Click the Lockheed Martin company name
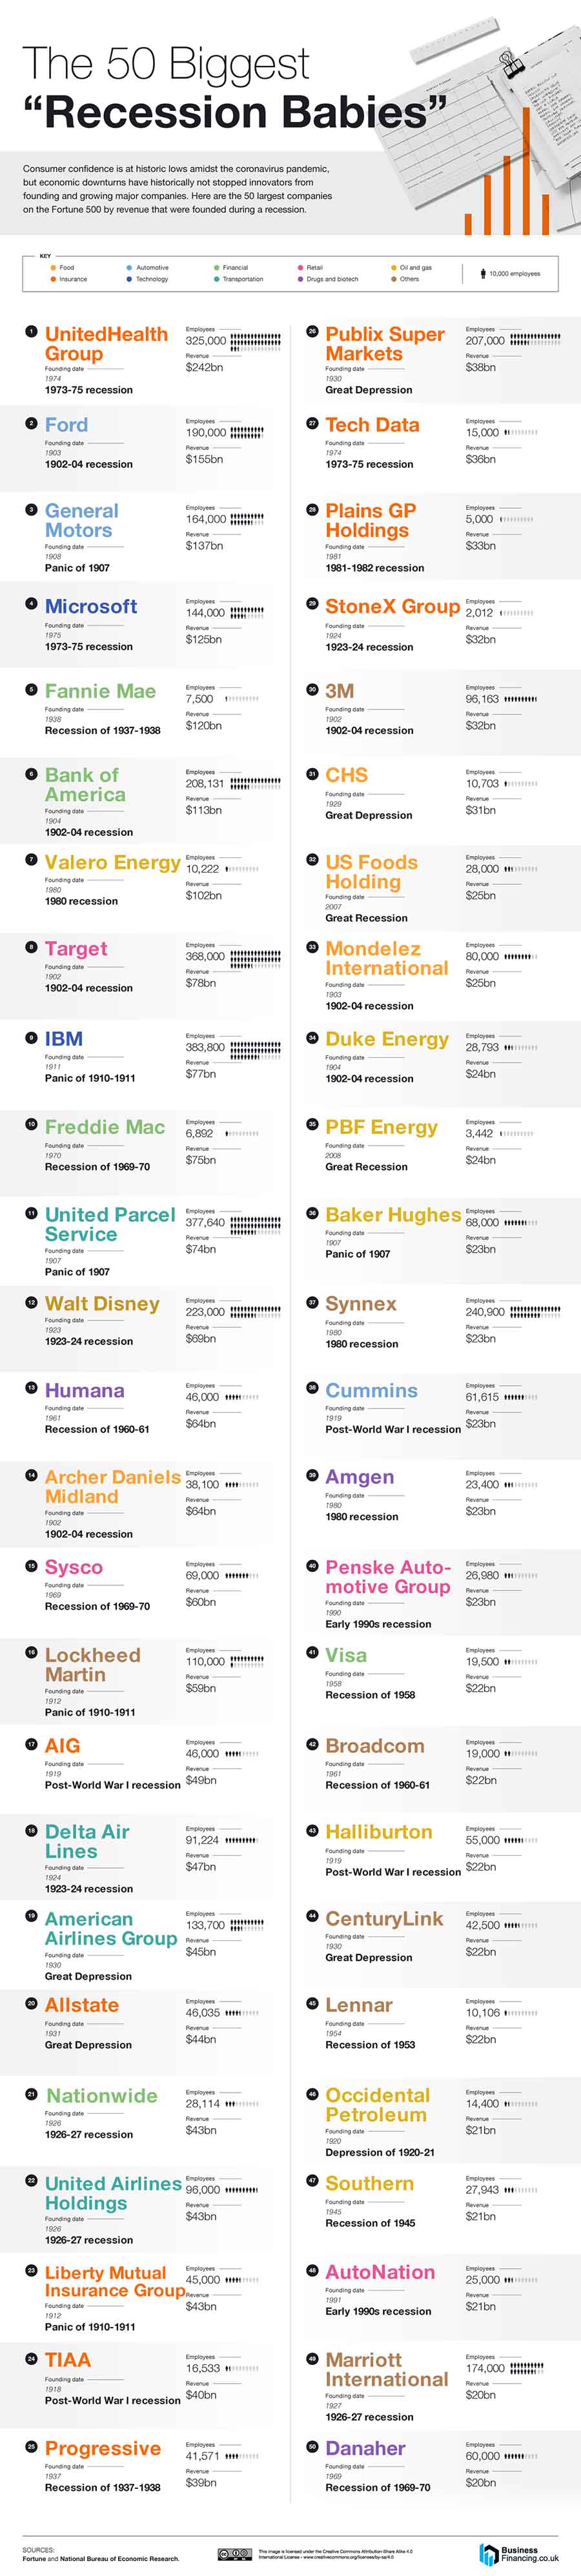This screenshot has height=2576, width=581. click(92, 1664)
